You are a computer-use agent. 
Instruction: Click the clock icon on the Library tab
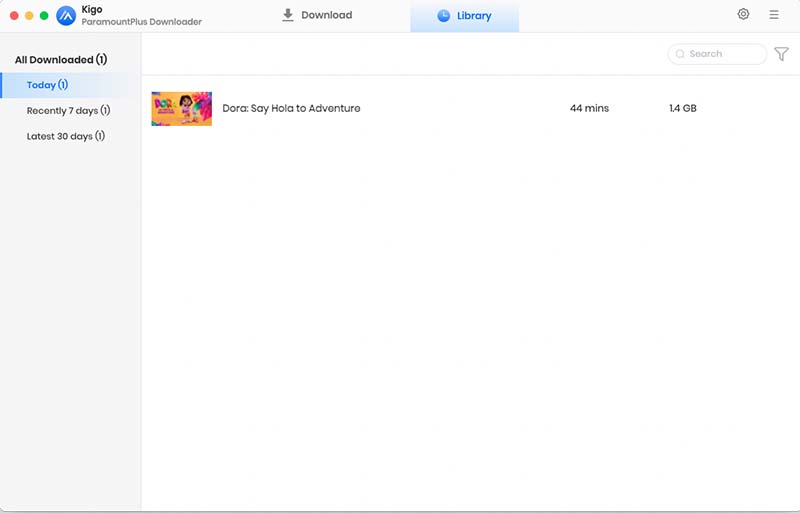(444, 16)
